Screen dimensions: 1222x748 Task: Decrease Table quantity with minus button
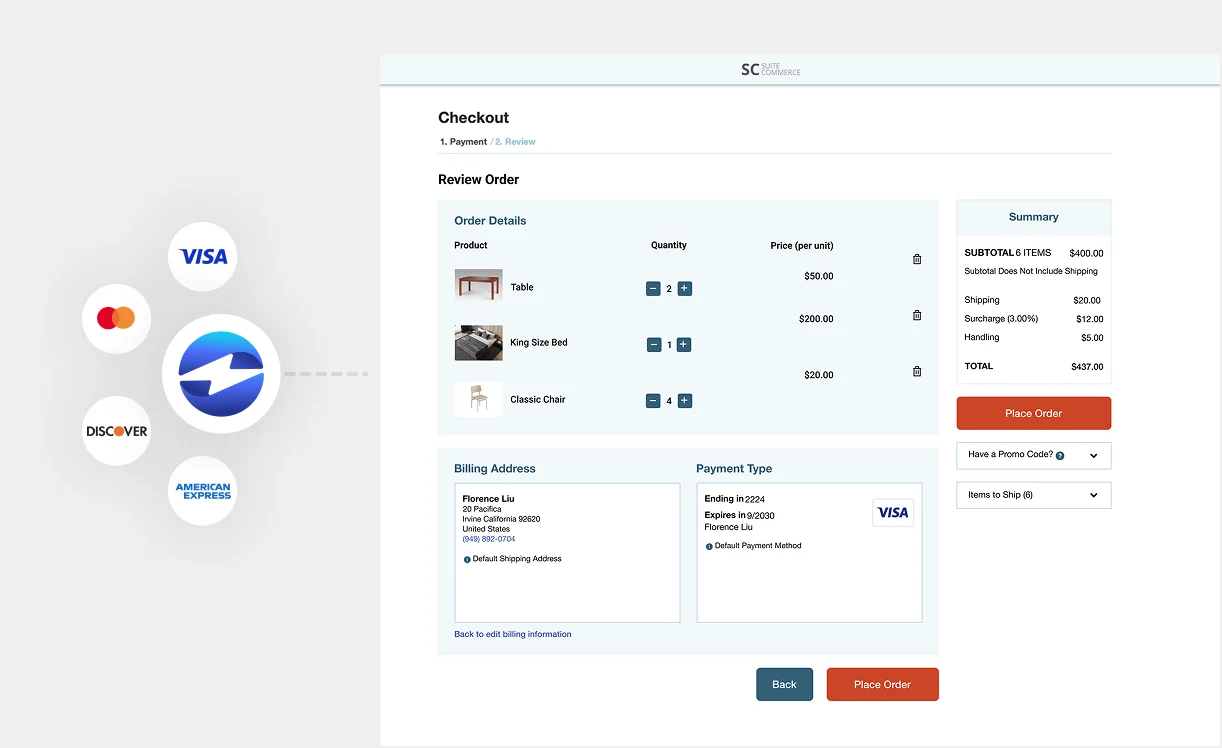[x=653, y=288]
